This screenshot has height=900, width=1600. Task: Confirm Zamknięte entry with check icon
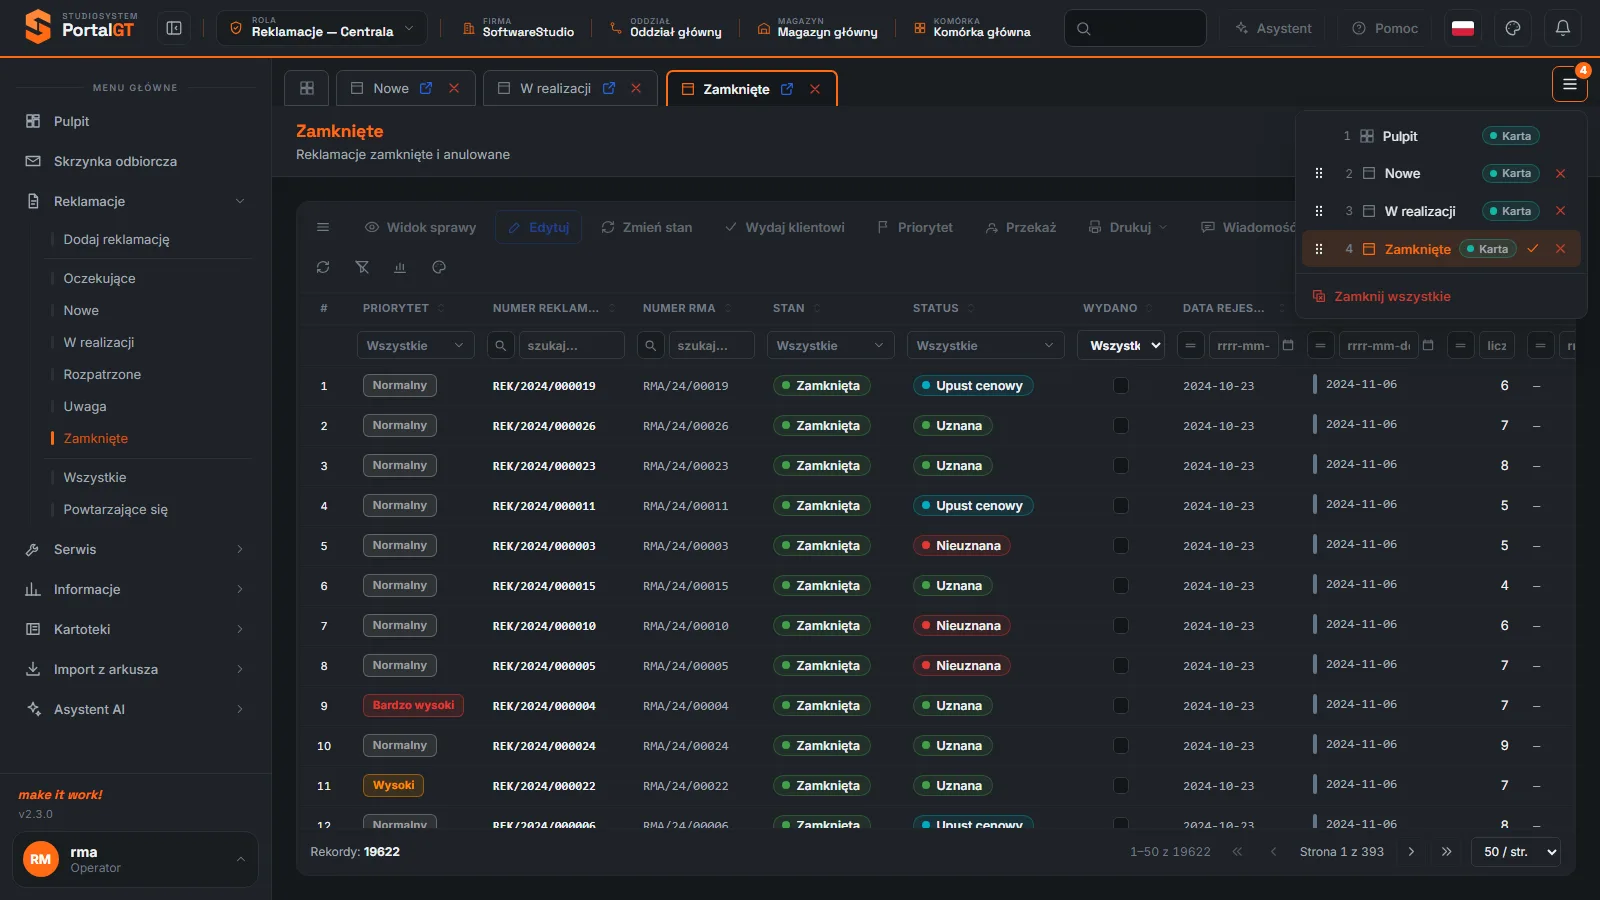coord(1532,249)
